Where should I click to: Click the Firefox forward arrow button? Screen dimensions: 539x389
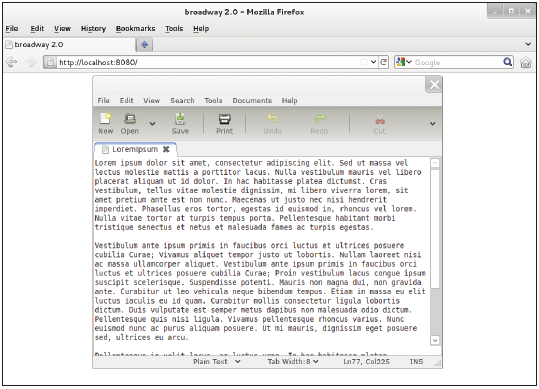coord(31,62)
